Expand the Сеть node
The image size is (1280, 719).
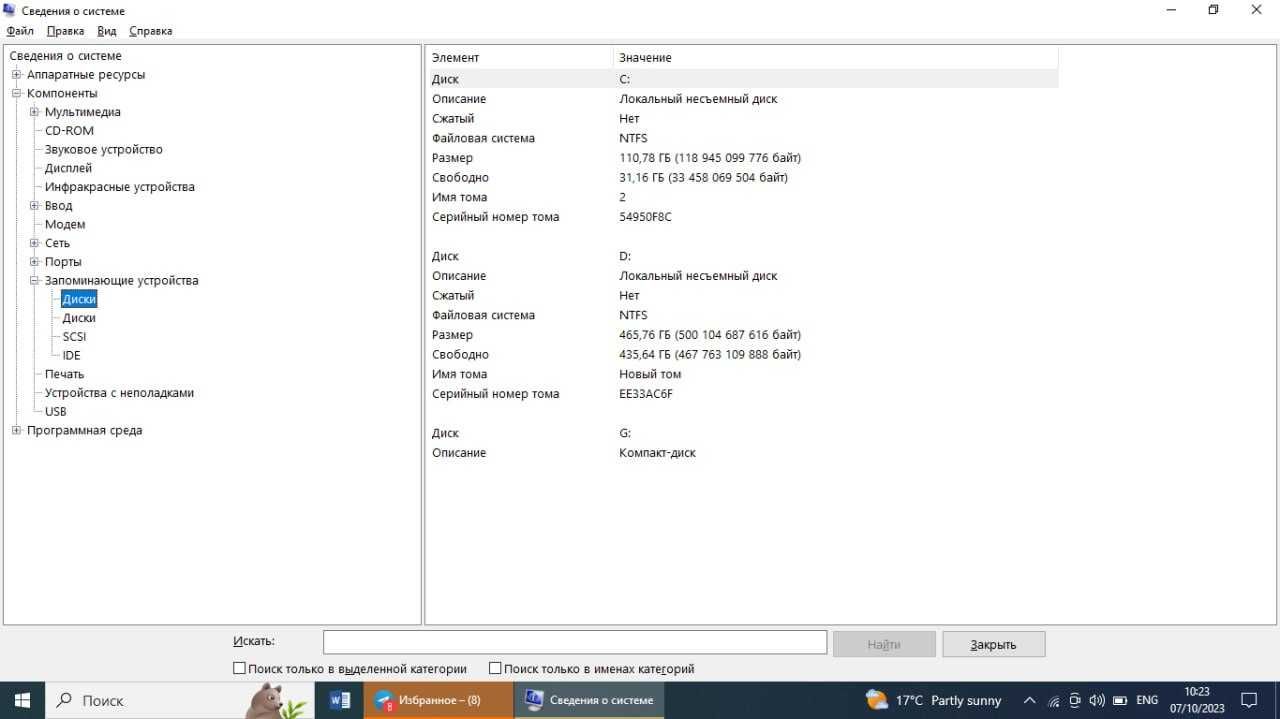pyautogui.click(x=35, y=243)
